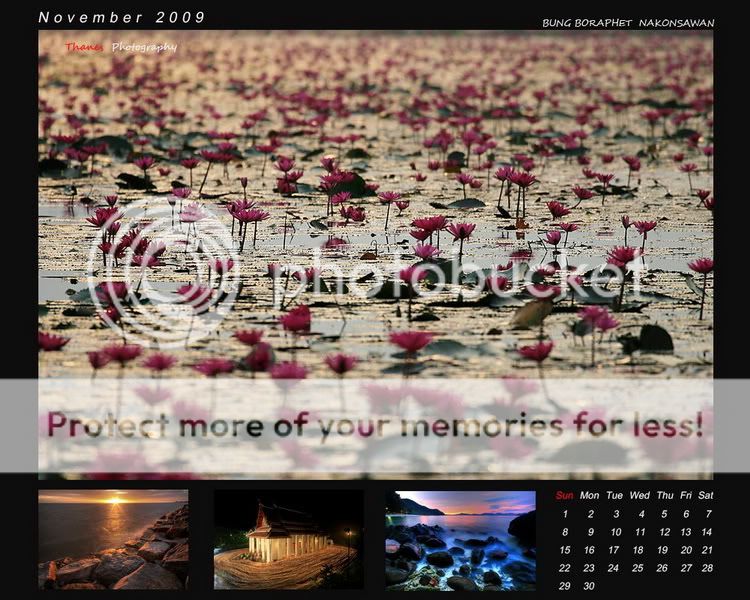The image size is (750, 600).
Task: Click the "November 2009" title text
Action: point(121,18)
